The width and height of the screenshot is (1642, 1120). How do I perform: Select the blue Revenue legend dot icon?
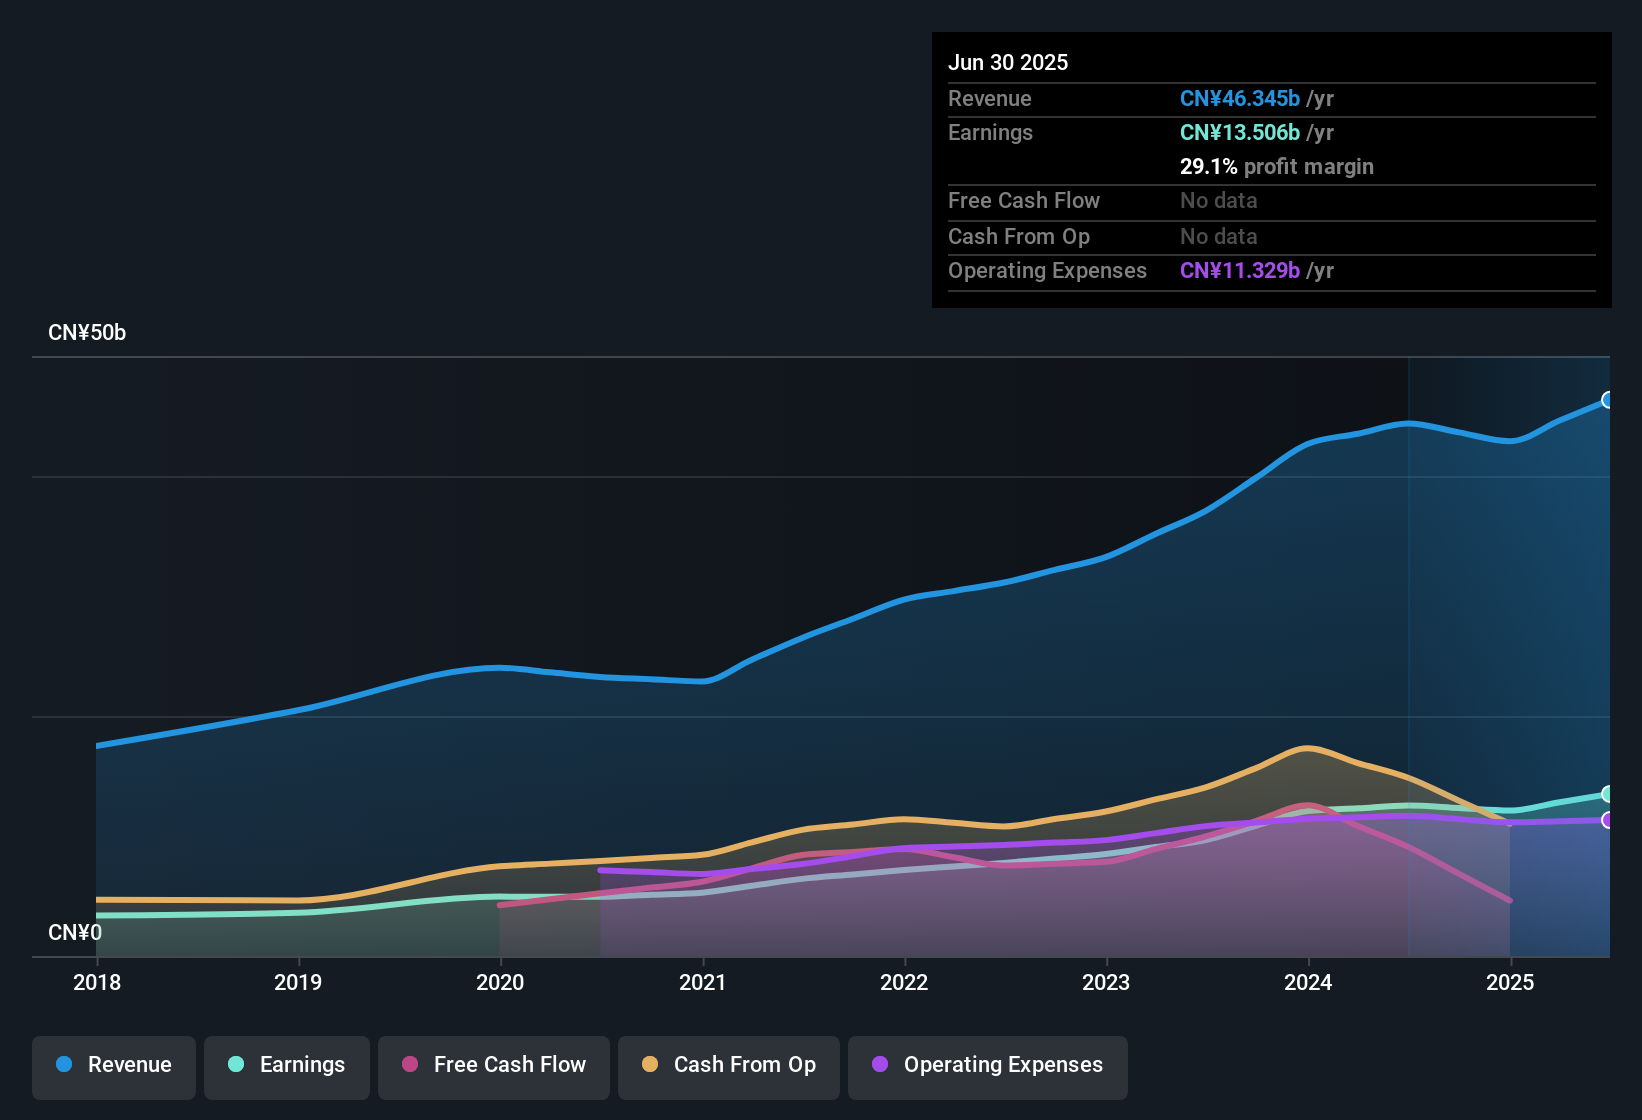click(64, 1065)
